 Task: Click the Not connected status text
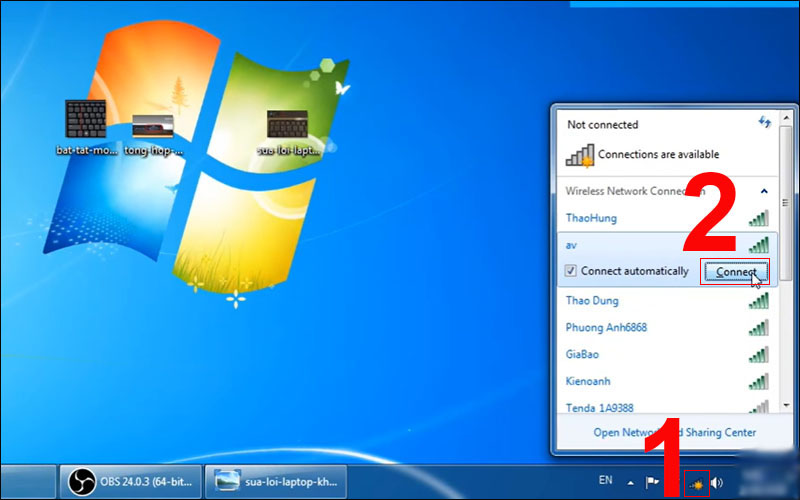pos(603,125)
